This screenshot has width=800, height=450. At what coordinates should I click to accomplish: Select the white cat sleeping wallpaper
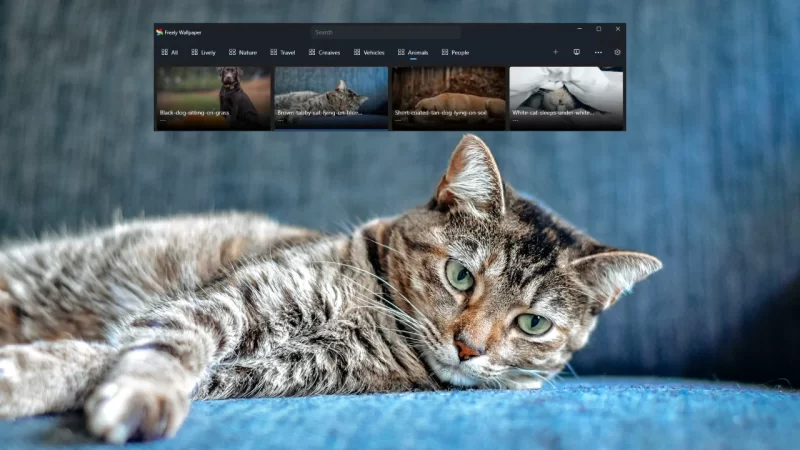(566, 98)
